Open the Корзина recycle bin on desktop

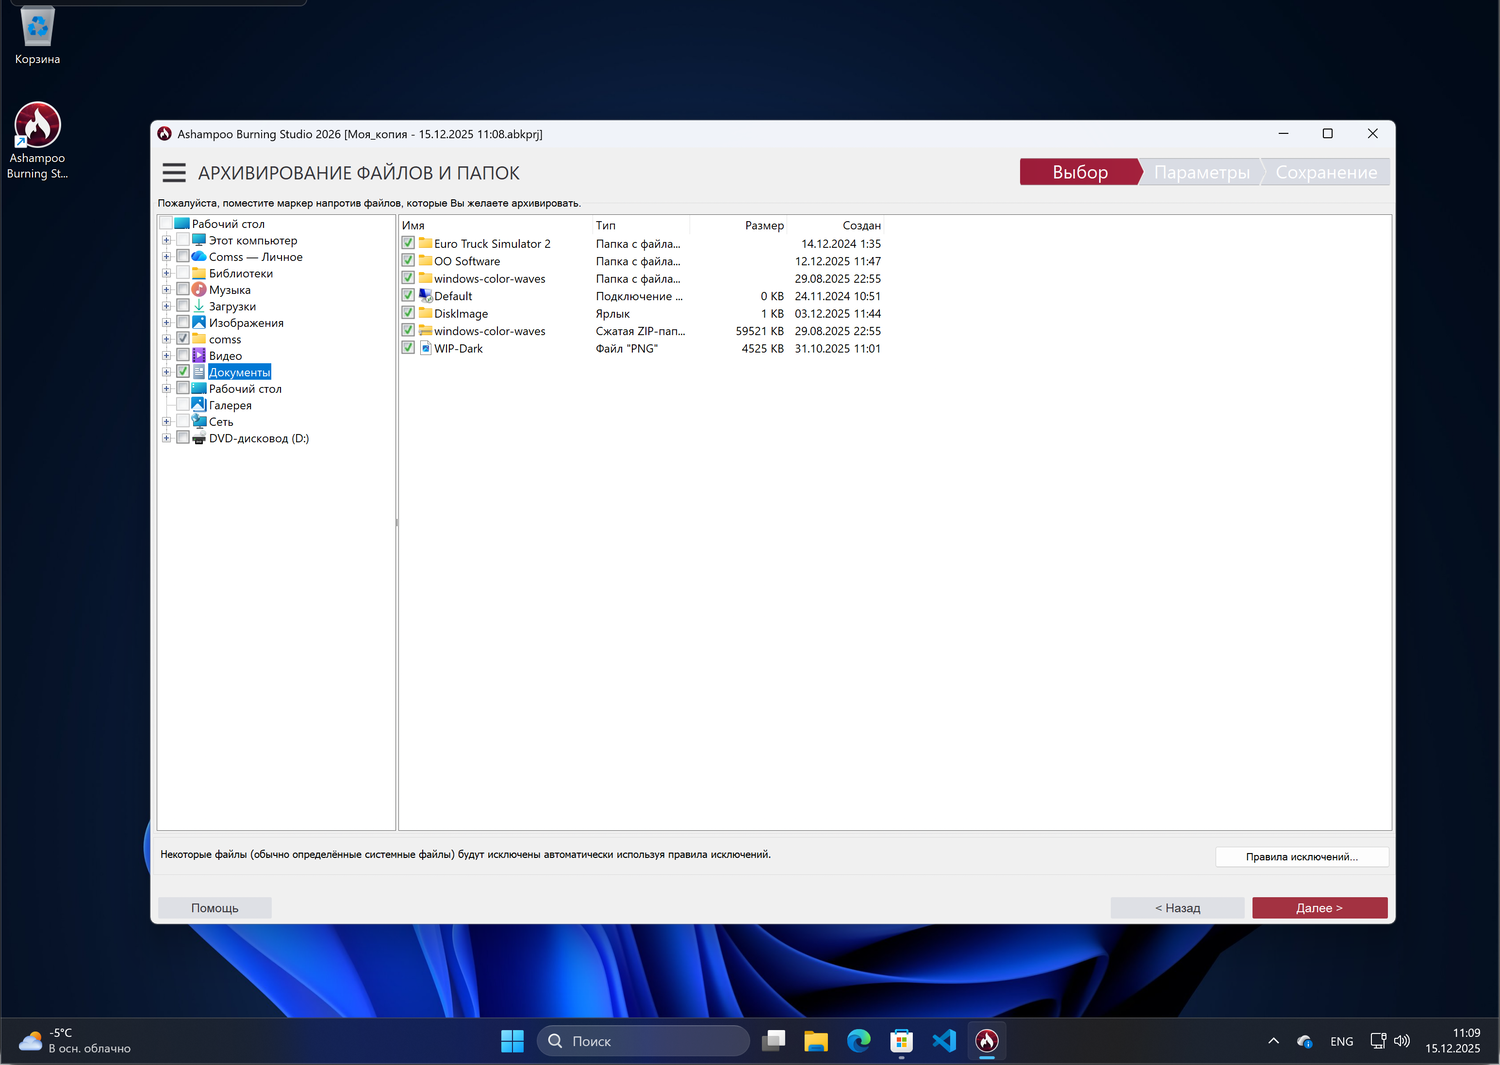point(37,36)
